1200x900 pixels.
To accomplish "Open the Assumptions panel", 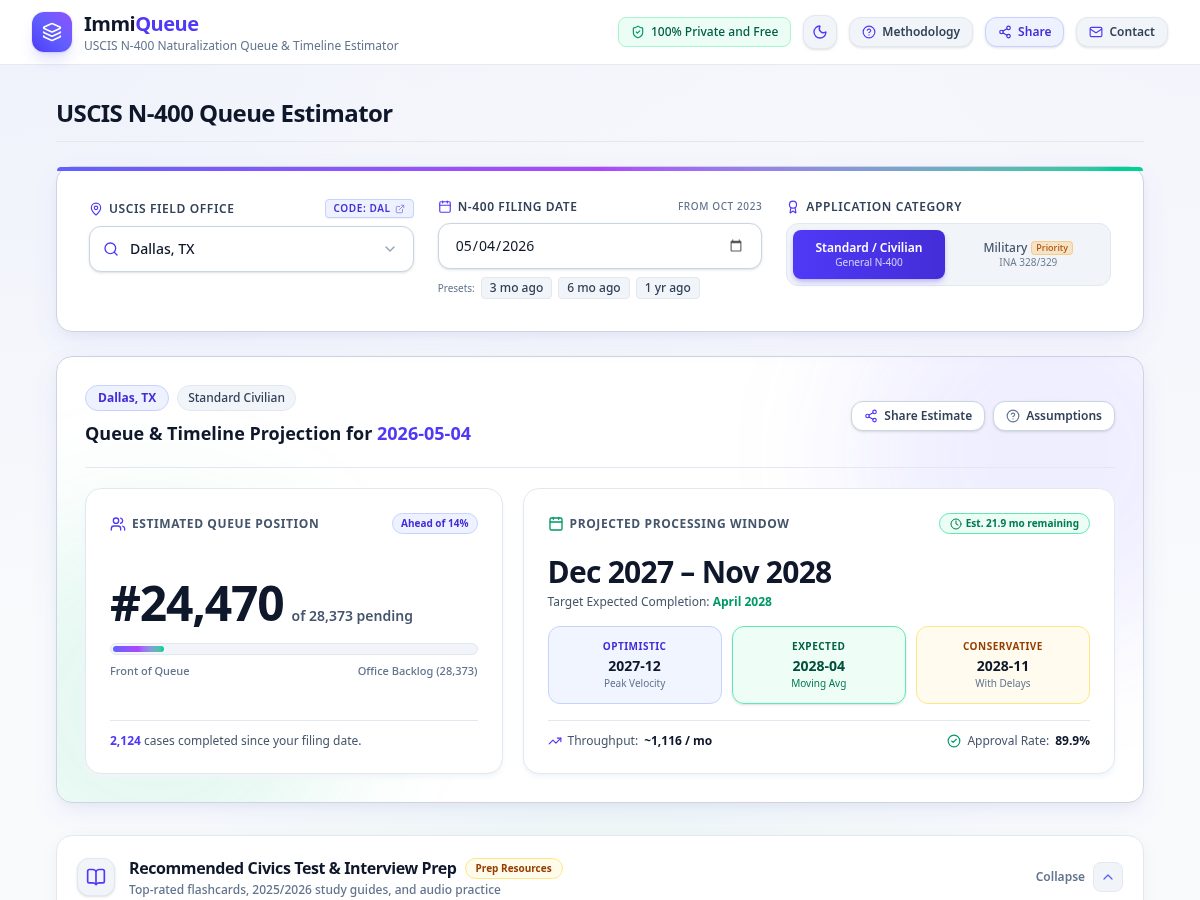I will click(1053, 416).
